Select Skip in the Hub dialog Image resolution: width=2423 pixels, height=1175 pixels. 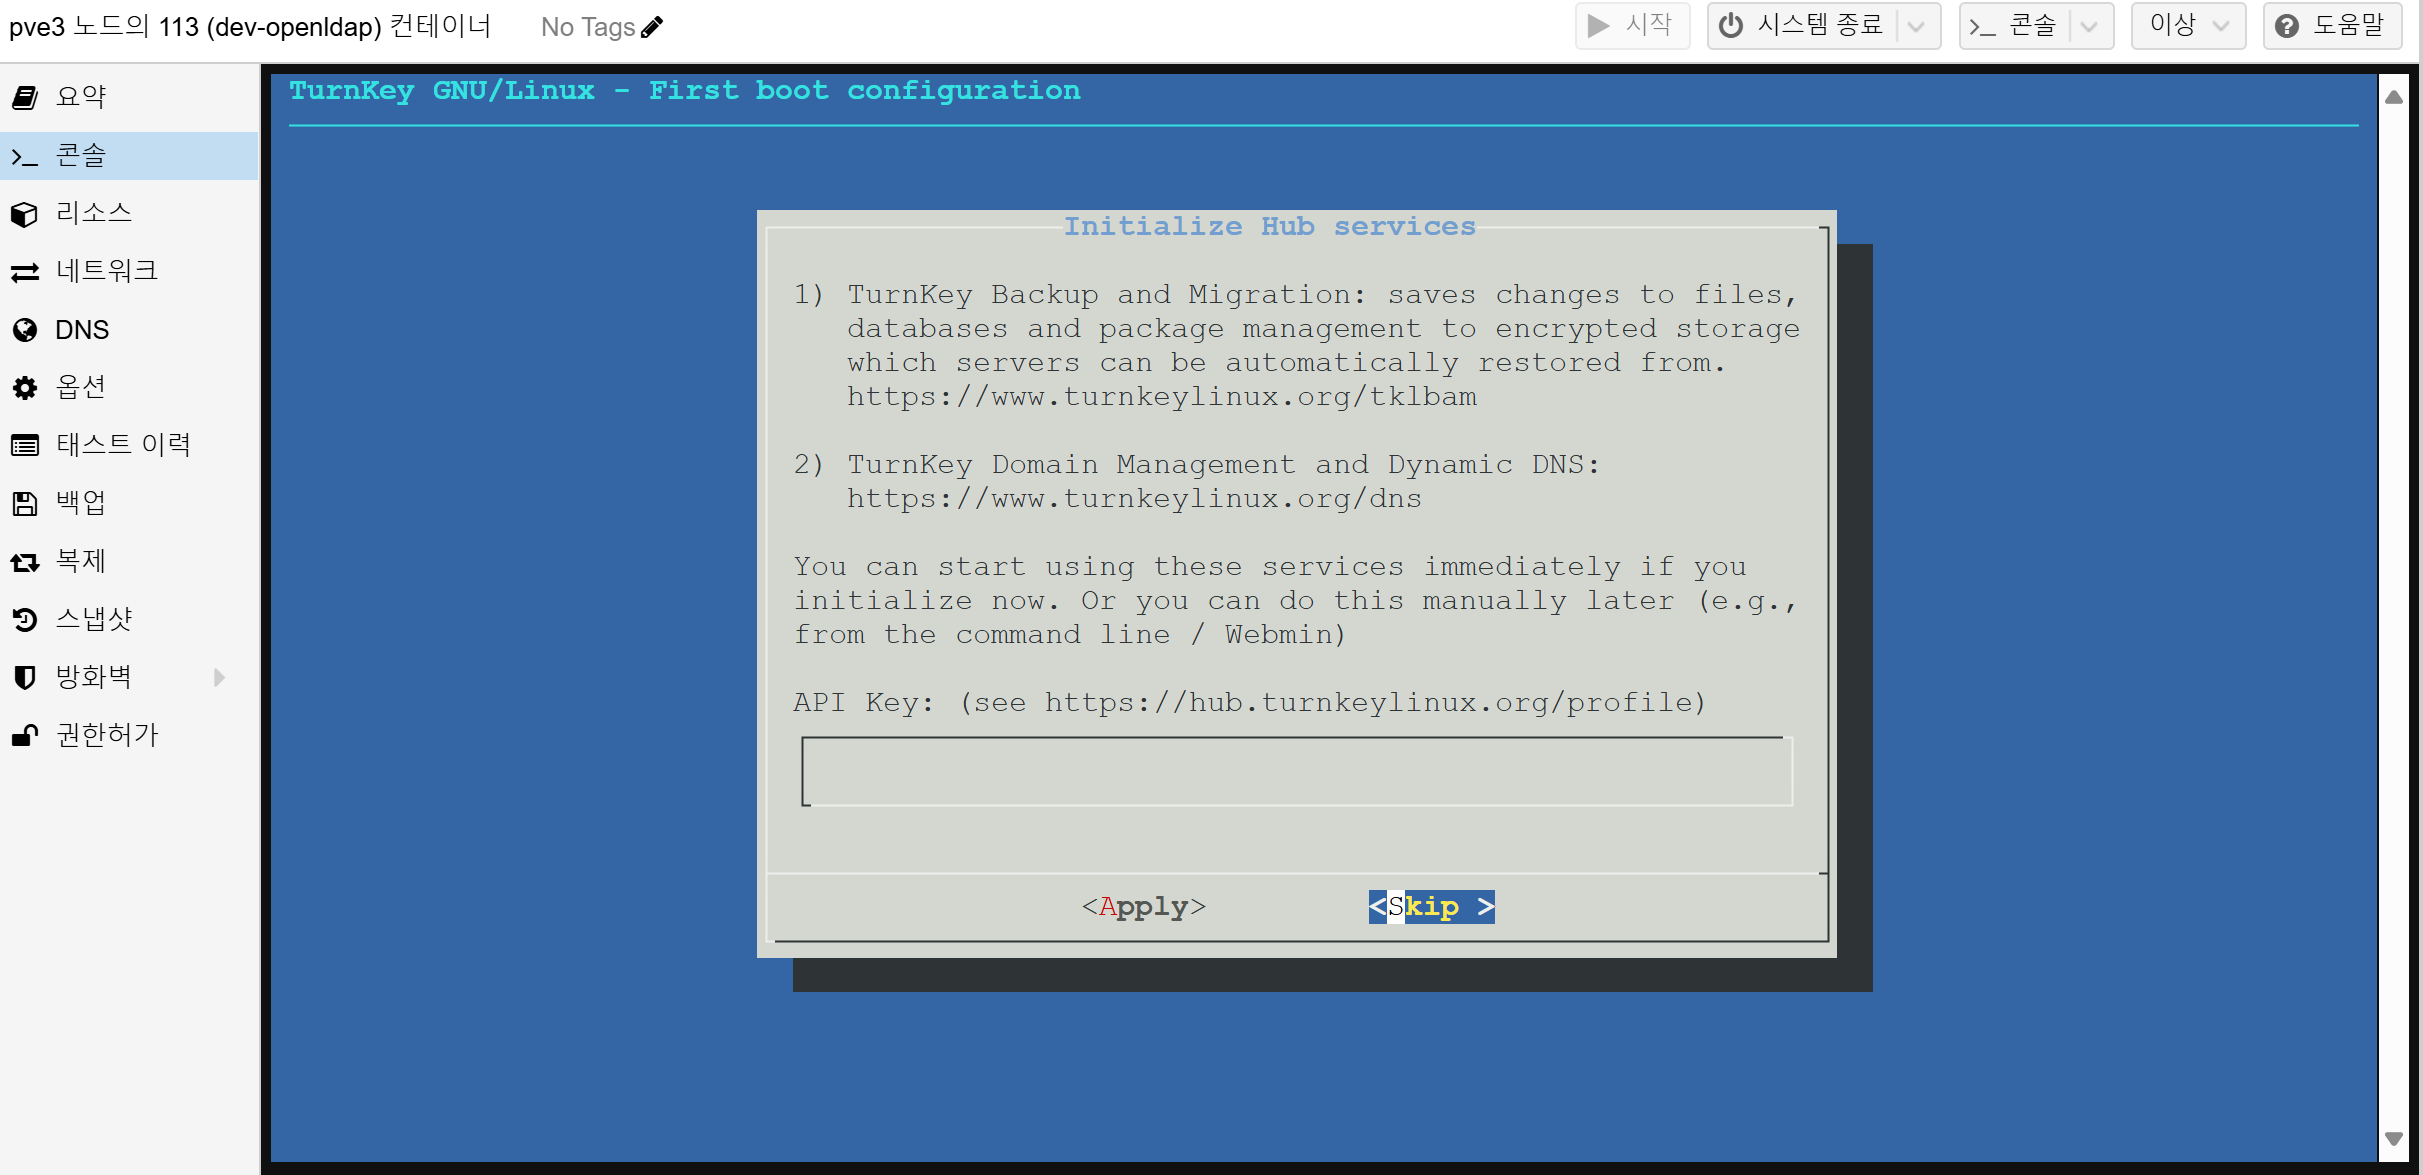point(1432,907)
